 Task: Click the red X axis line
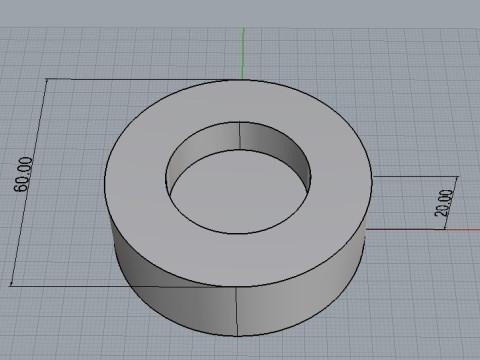click(423, 229)
